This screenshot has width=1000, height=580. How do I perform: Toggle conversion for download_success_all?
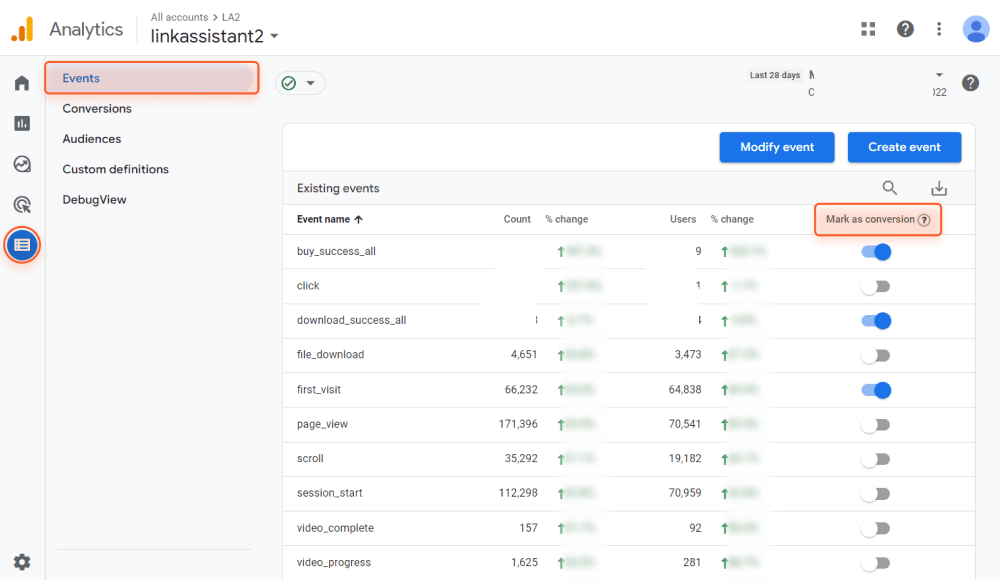click(876, 321)
